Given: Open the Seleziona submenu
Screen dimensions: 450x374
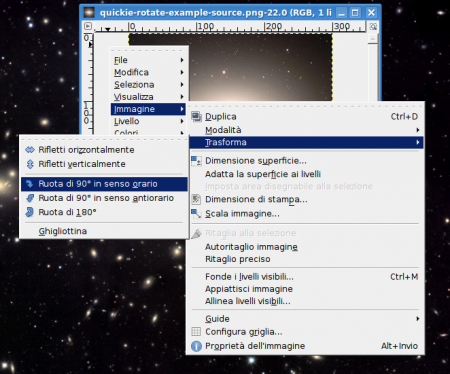Looking at the screenshot, I should click(148, 85).
